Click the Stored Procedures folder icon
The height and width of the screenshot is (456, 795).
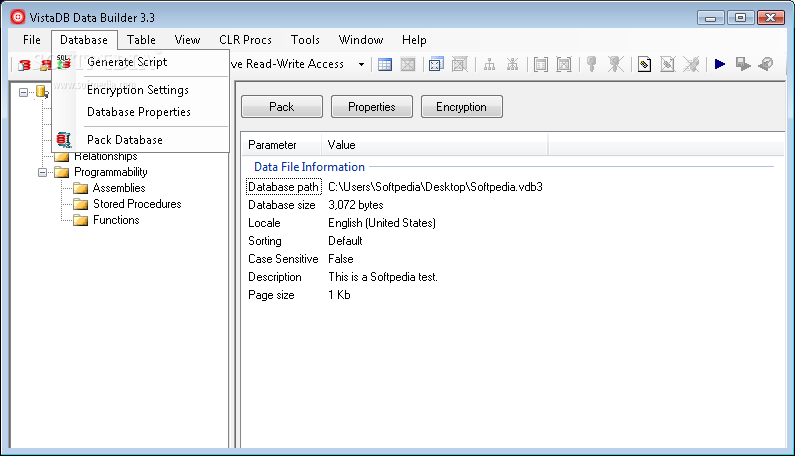[81, 204]
